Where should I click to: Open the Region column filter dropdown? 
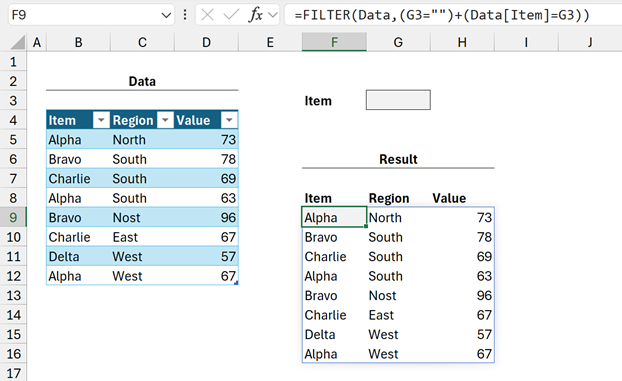point(165,120)
